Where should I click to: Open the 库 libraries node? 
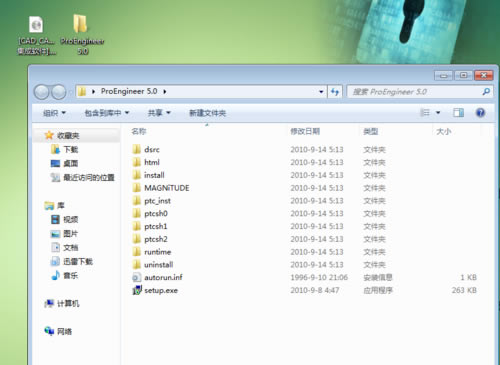(x=54, y=205)
